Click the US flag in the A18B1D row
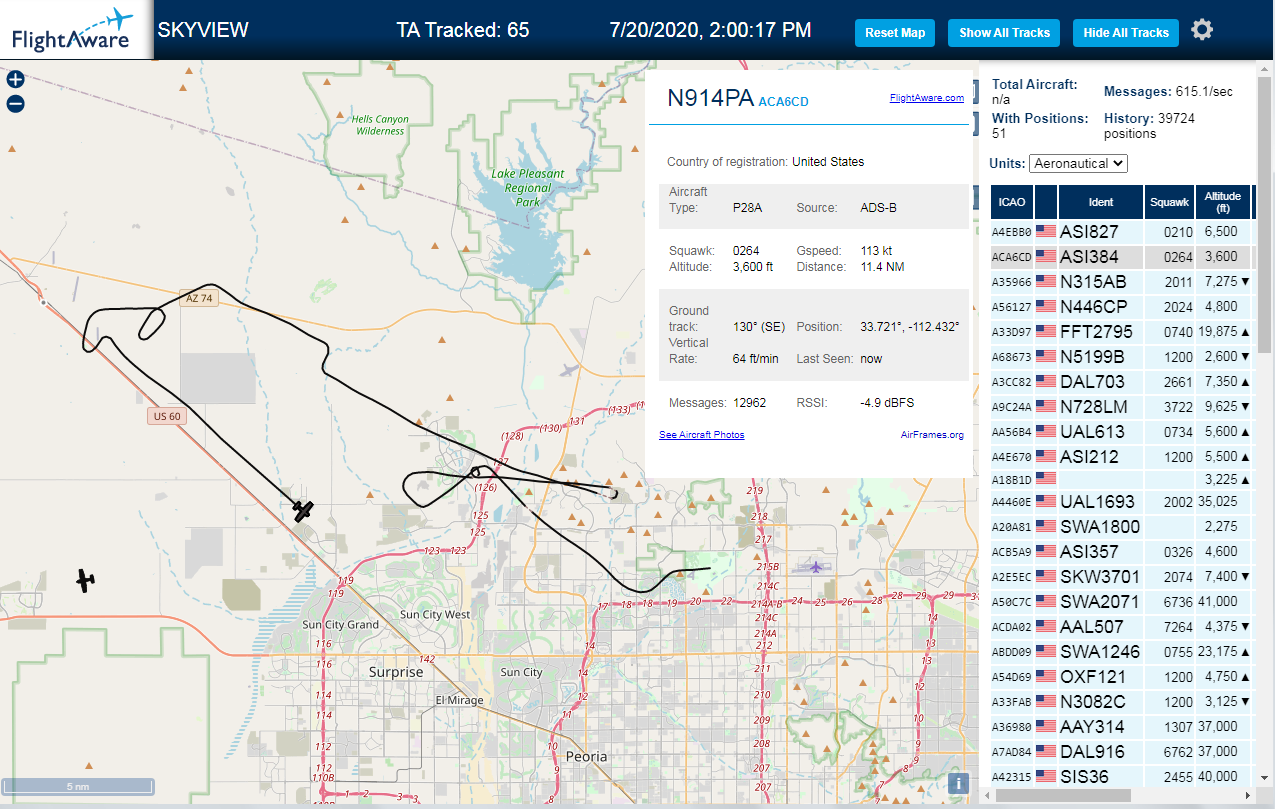 click(1046, 478)
